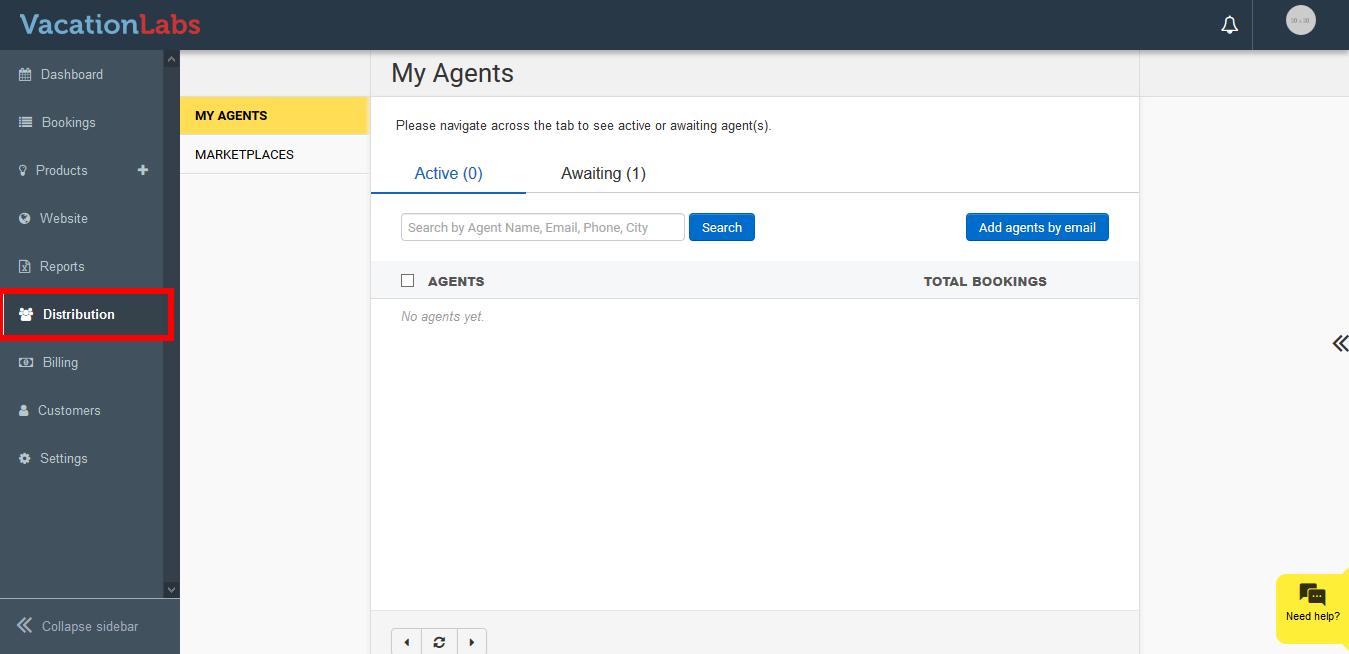
Task: Toggle the select-all Agents checkbox
Action: [407, 281]
